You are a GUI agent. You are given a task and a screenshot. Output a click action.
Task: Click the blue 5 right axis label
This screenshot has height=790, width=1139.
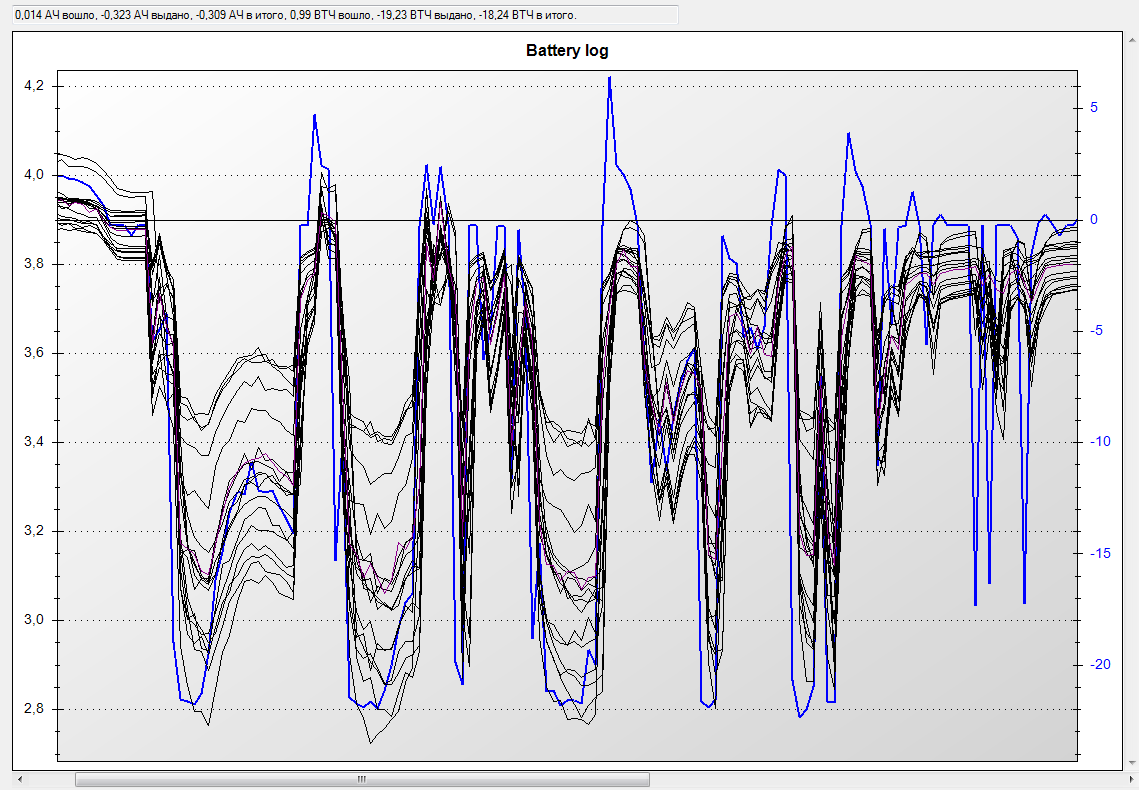[1094, 108]
